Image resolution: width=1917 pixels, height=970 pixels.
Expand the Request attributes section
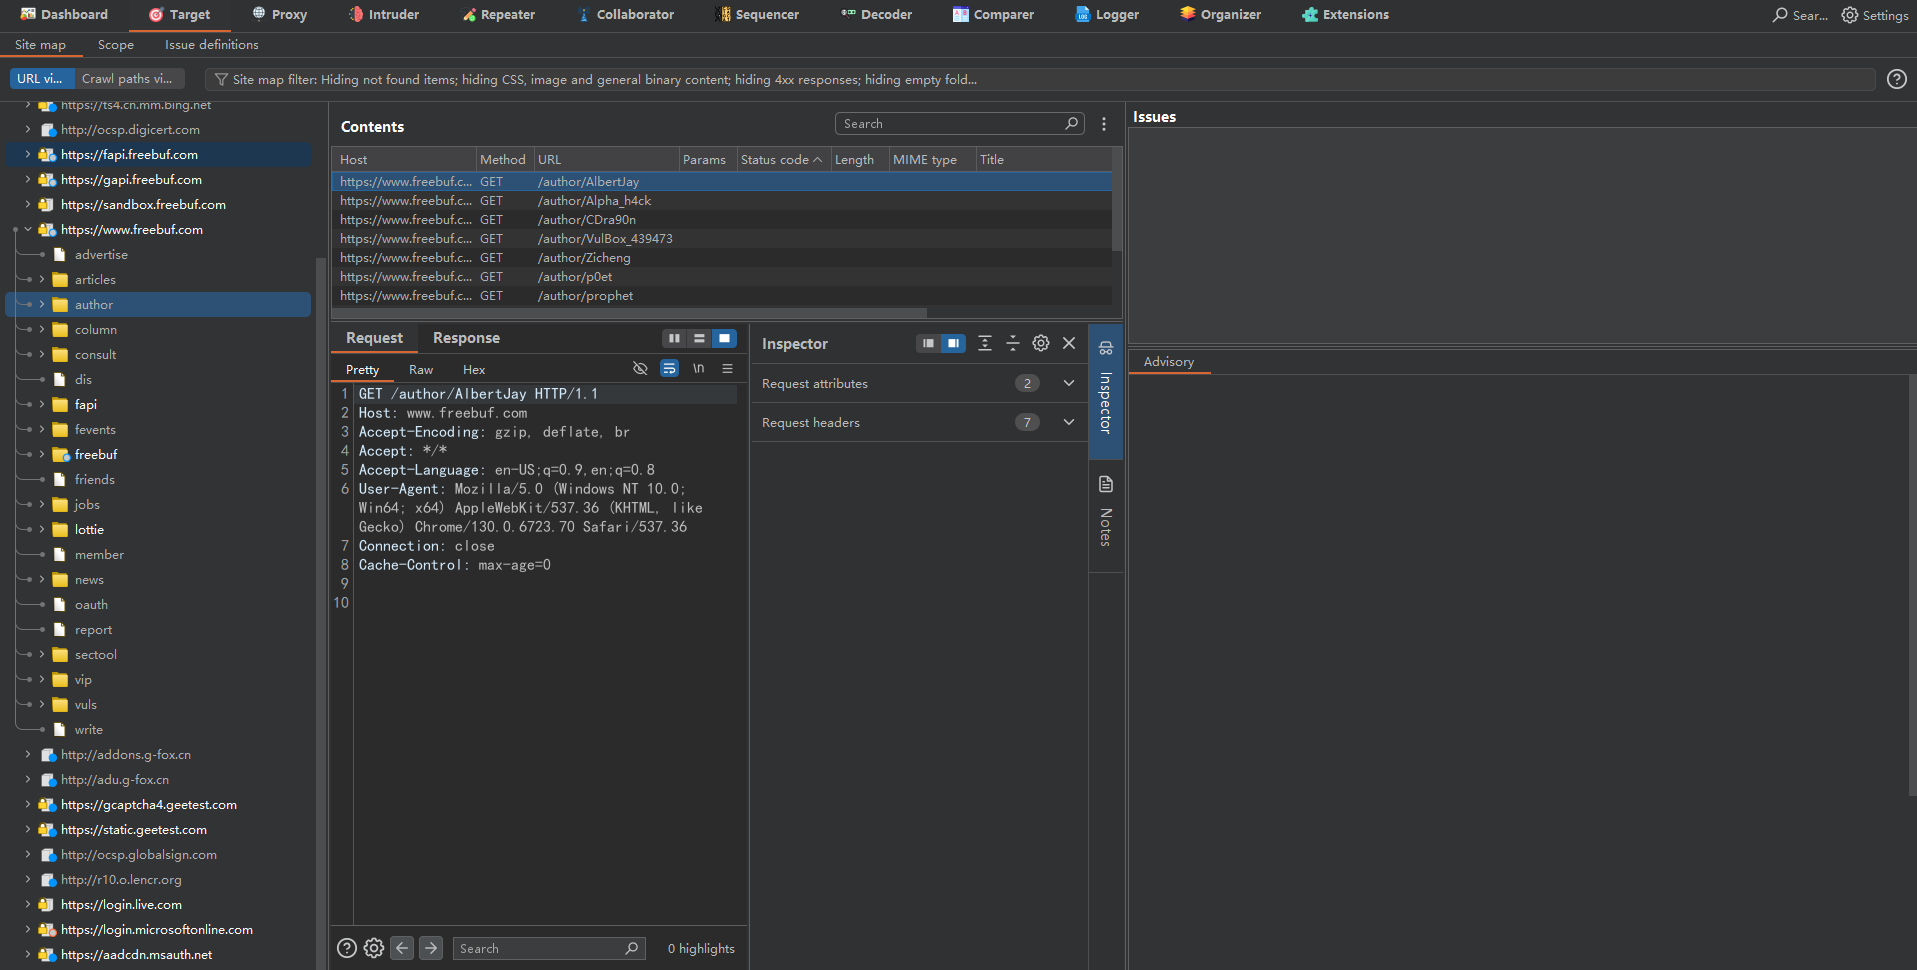[1069, 383]
